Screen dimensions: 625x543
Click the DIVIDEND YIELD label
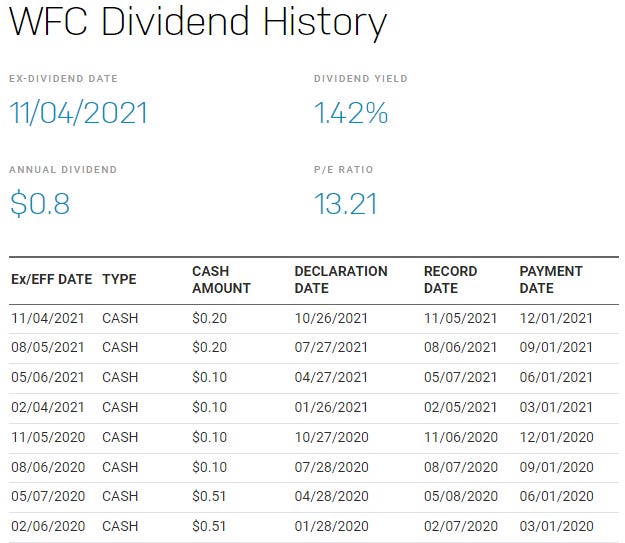click(x=361, y=79)
